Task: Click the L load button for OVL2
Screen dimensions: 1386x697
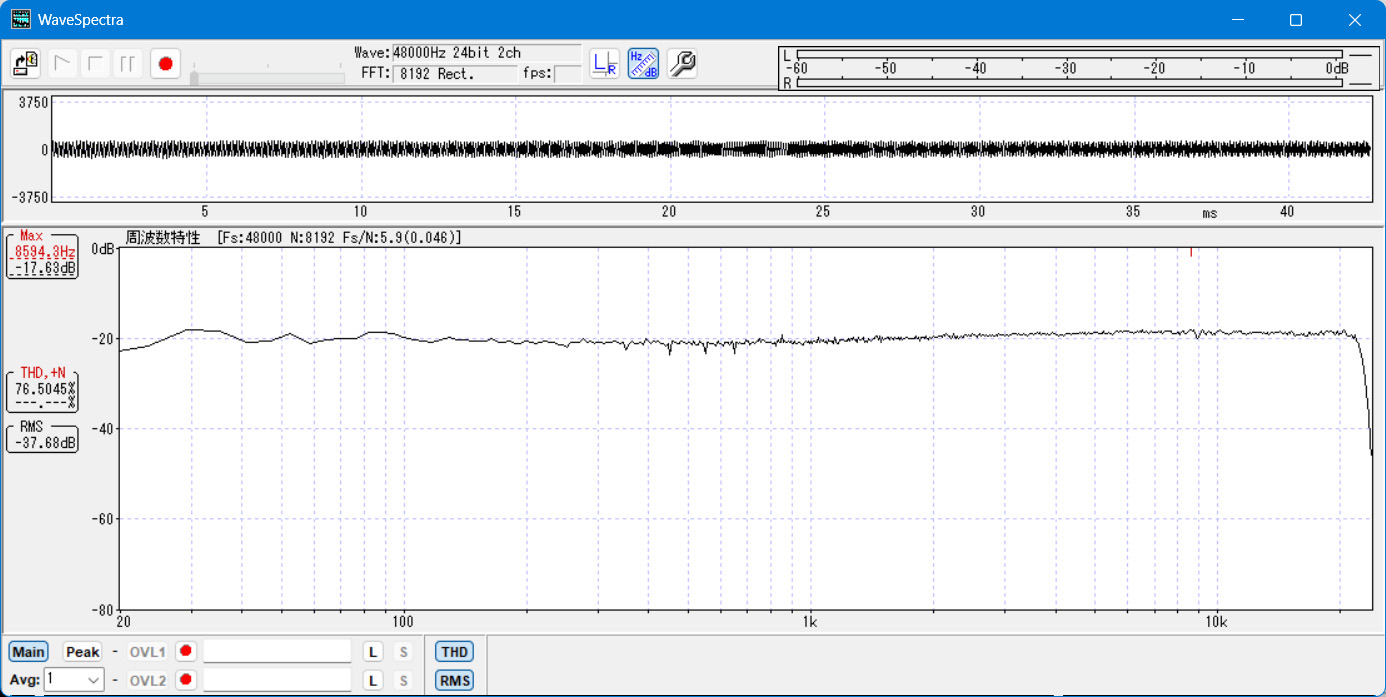Action: pyautogui.click(x=372, y=681)
